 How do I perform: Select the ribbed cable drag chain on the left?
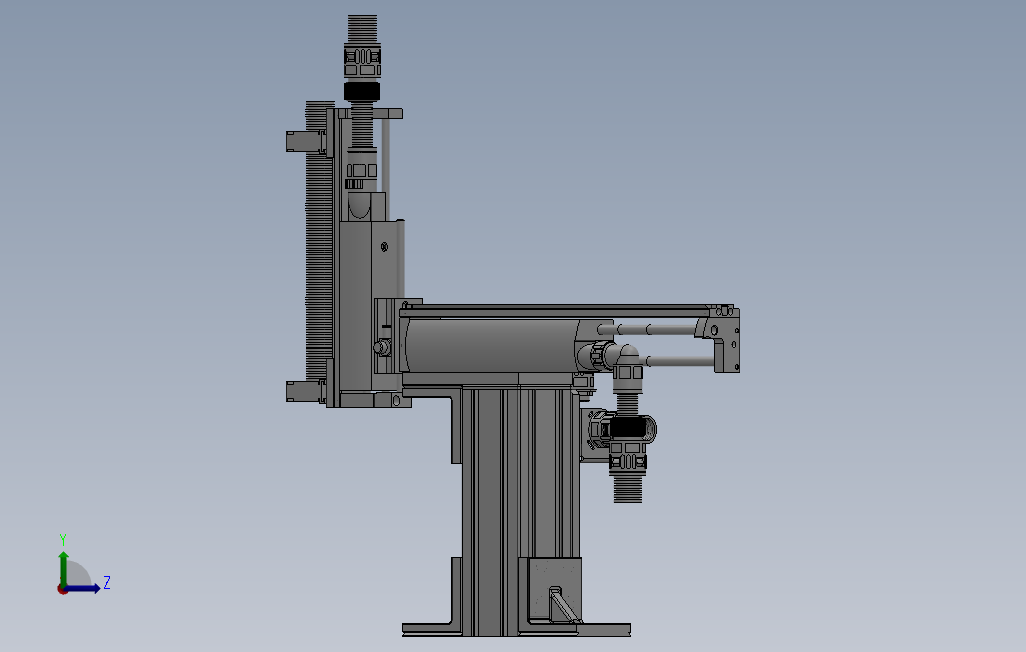click(x=319, y=242)
